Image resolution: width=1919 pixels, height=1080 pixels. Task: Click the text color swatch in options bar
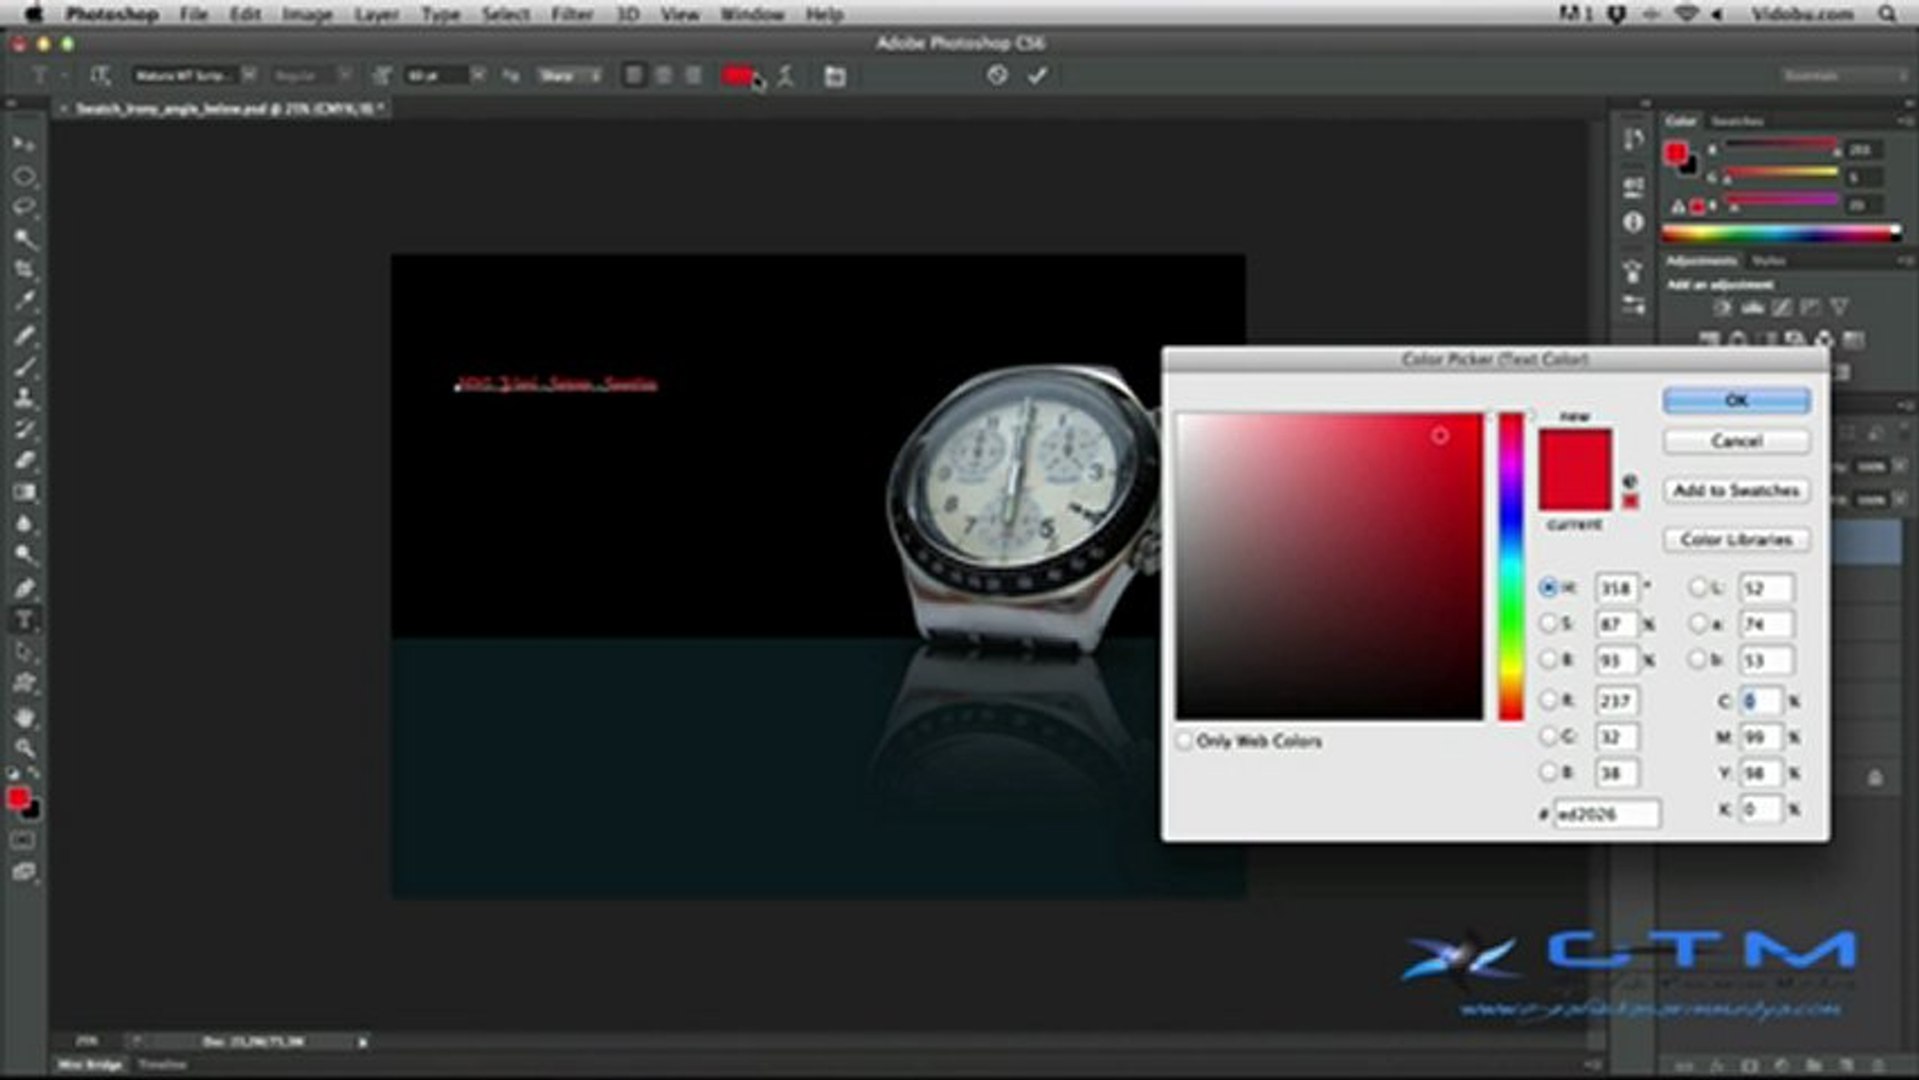[737, 76]
